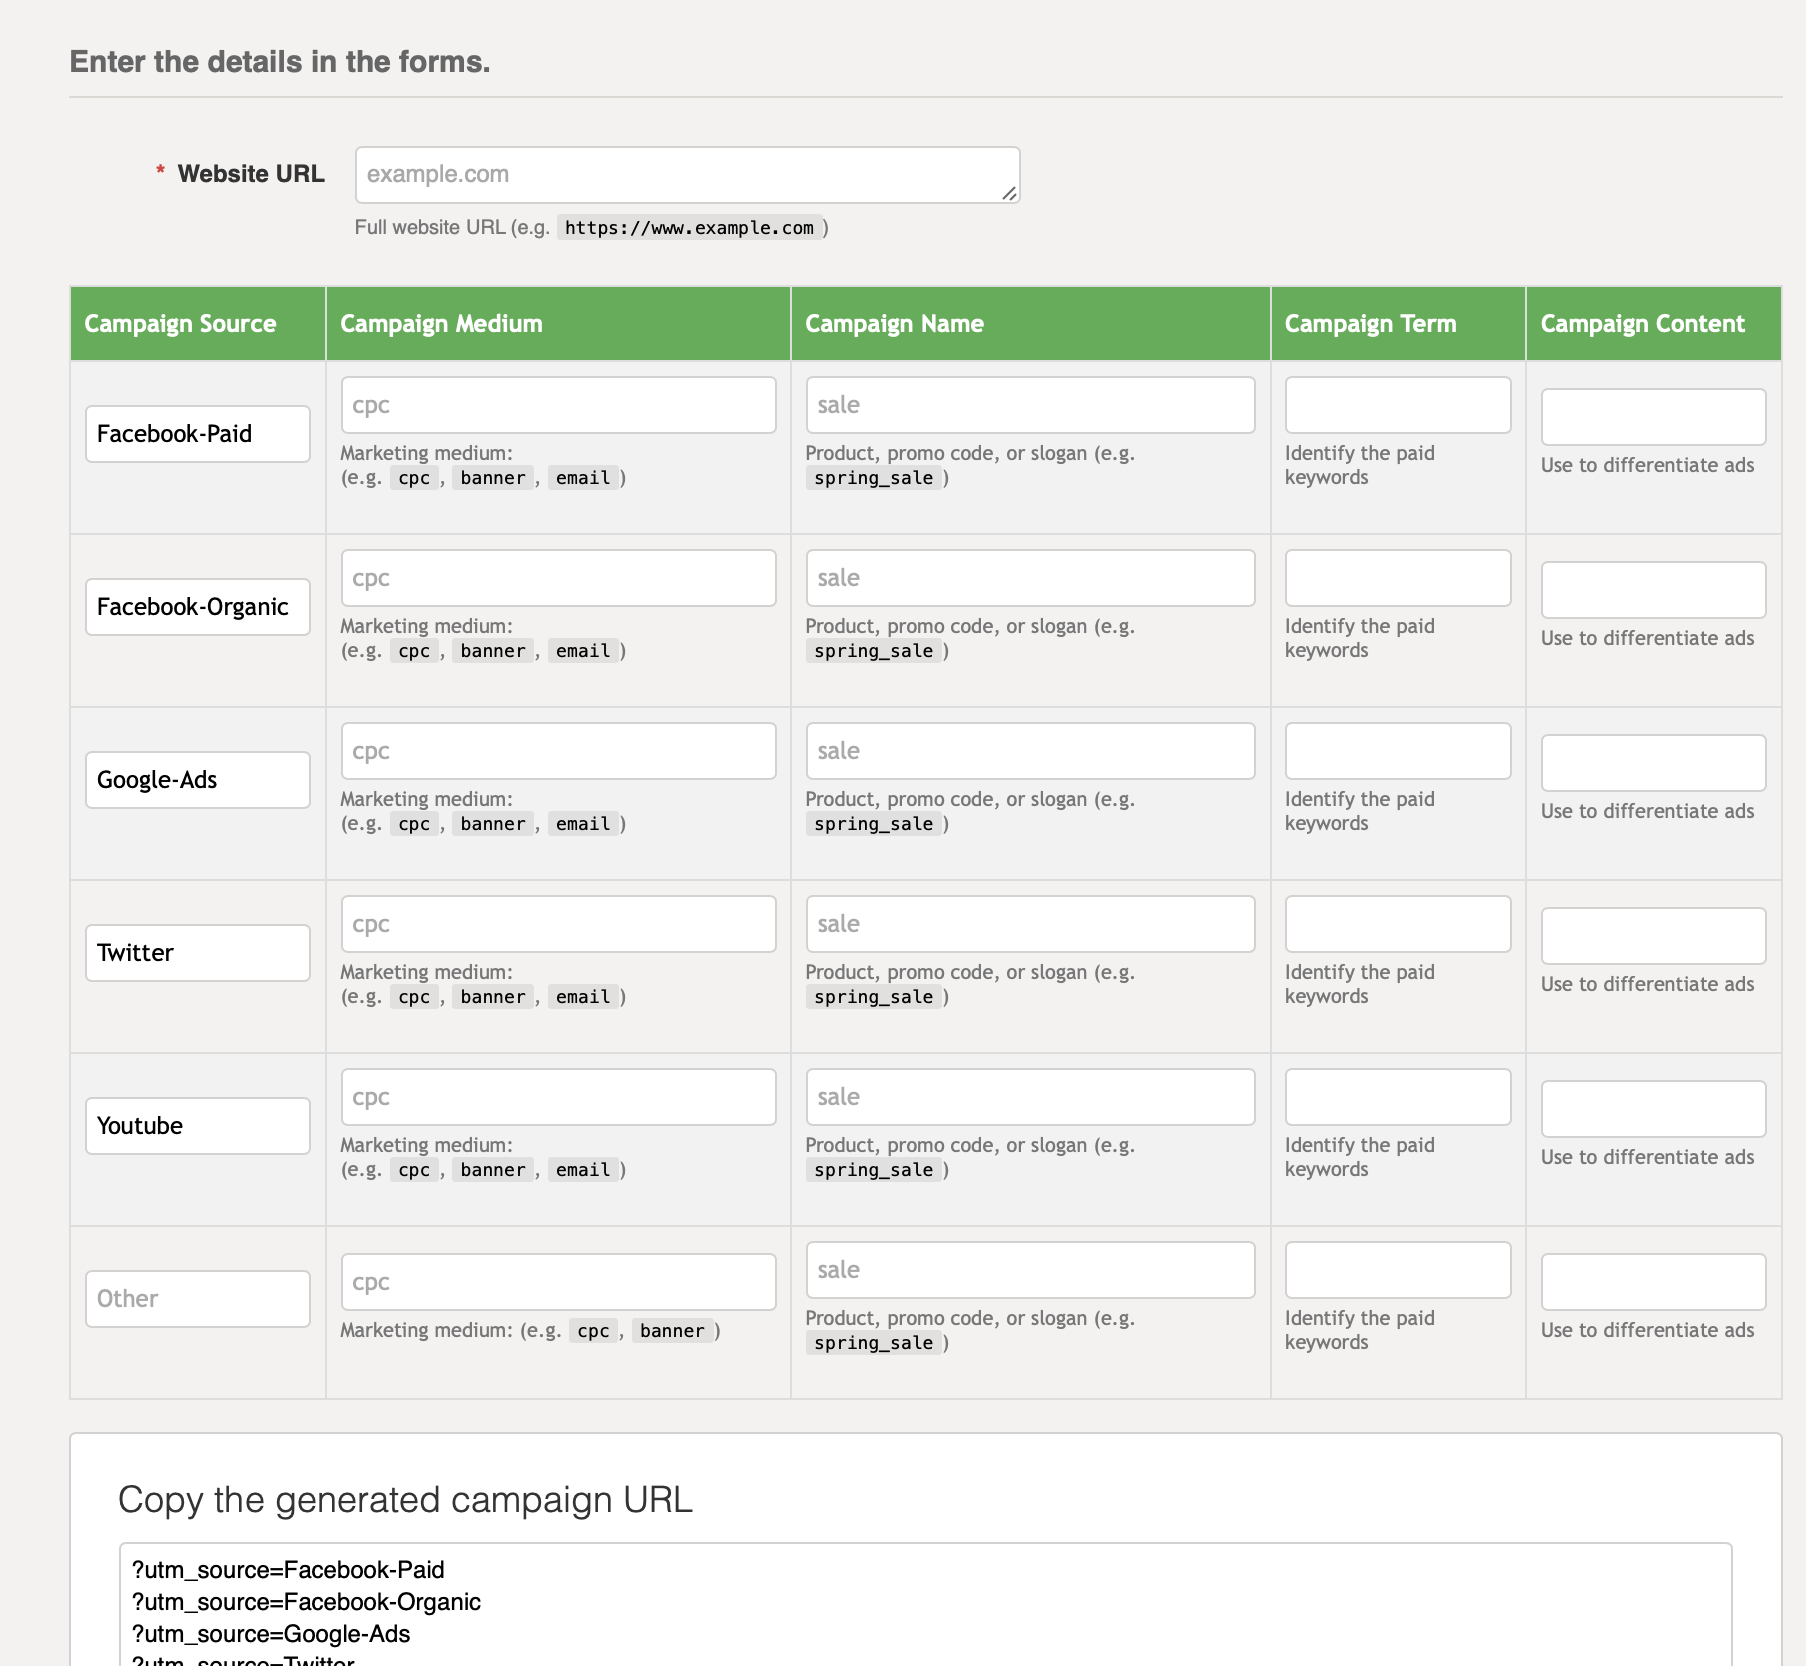Screen dimensions: 1806x1666
Task: Click the Youtube campaign term field
Action: click(x=1397, y=1097)
